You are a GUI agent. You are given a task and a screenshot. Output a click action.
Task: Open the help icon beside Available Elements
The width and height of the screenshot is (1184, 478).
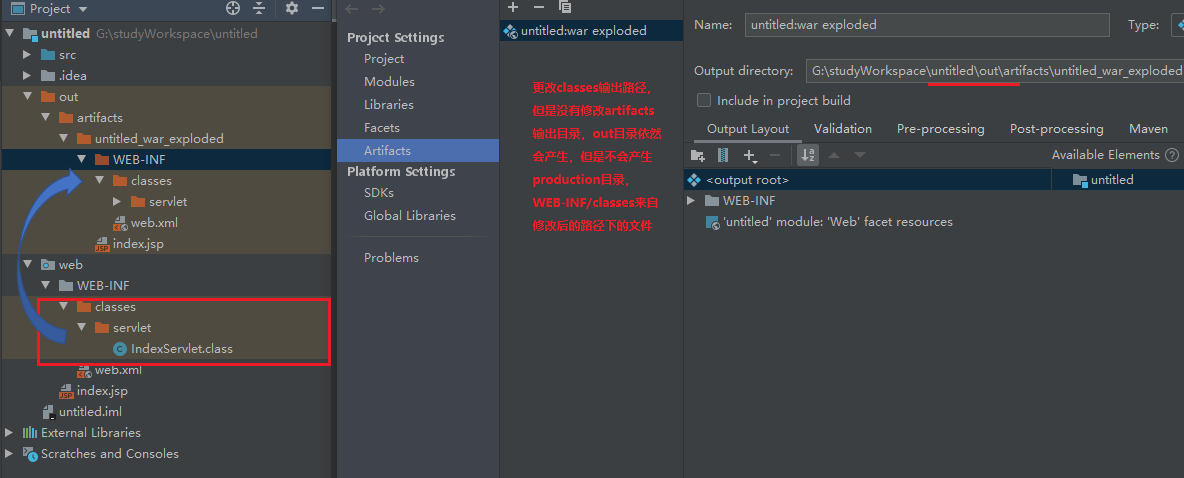click(x=1172, y=155)
